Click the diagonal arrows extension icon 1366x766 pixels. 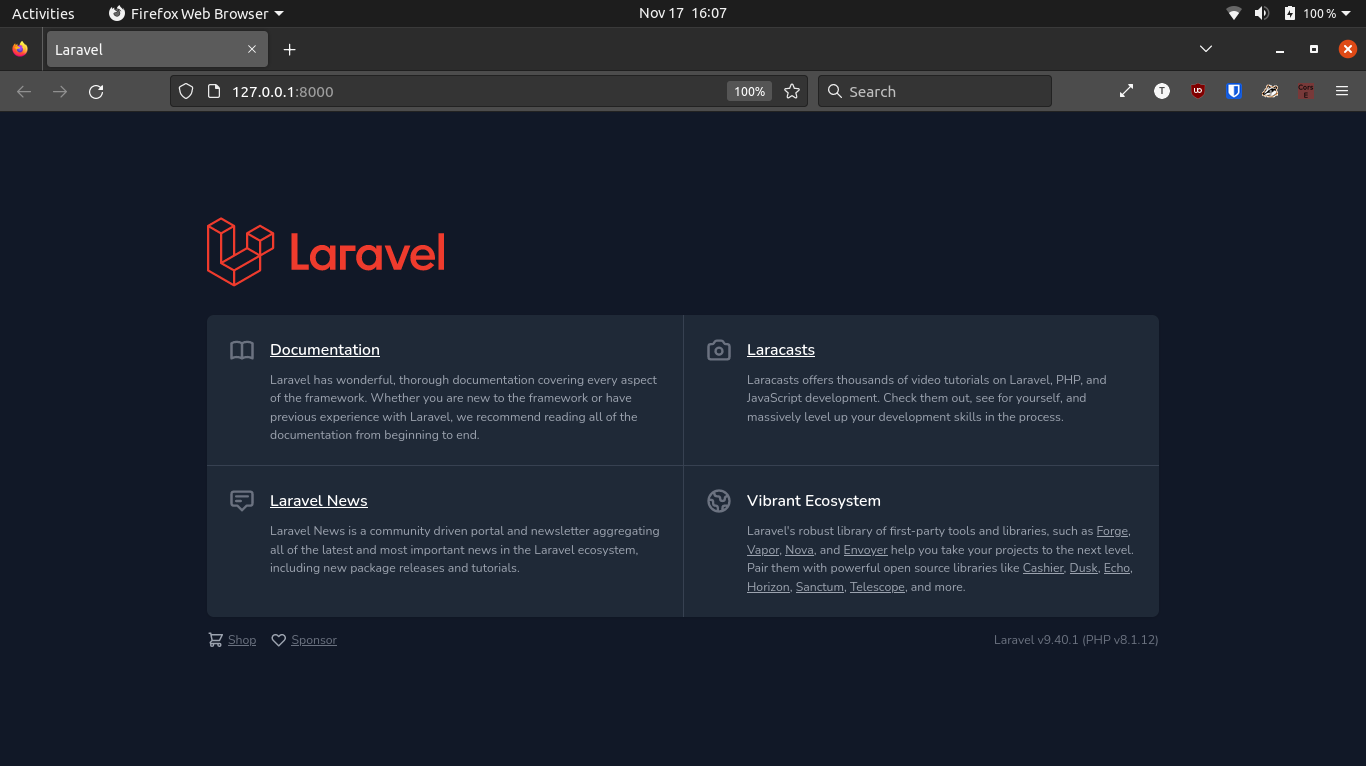click(x=1126, y=91)
